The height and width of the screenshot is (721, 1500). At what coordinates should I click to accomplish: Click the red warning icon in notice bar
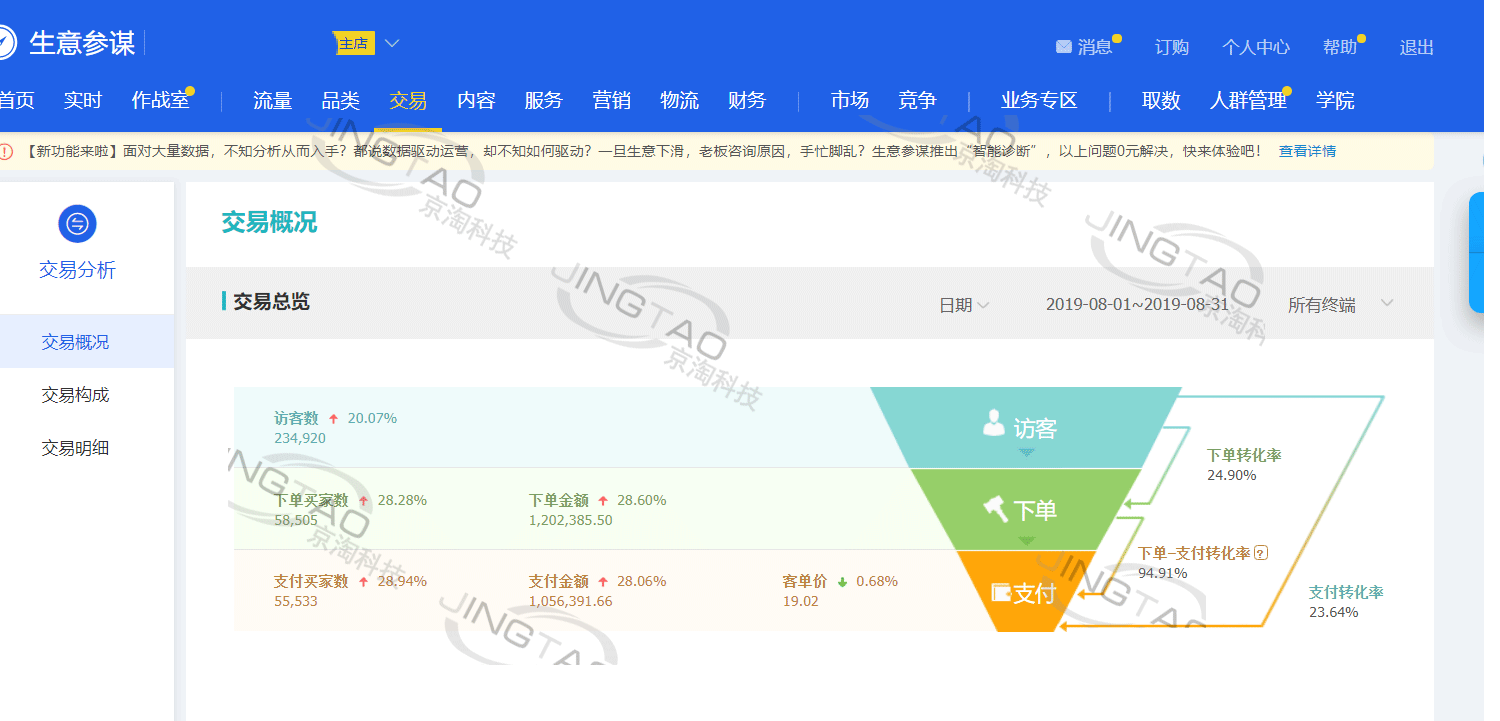click(x=6, y=151)
